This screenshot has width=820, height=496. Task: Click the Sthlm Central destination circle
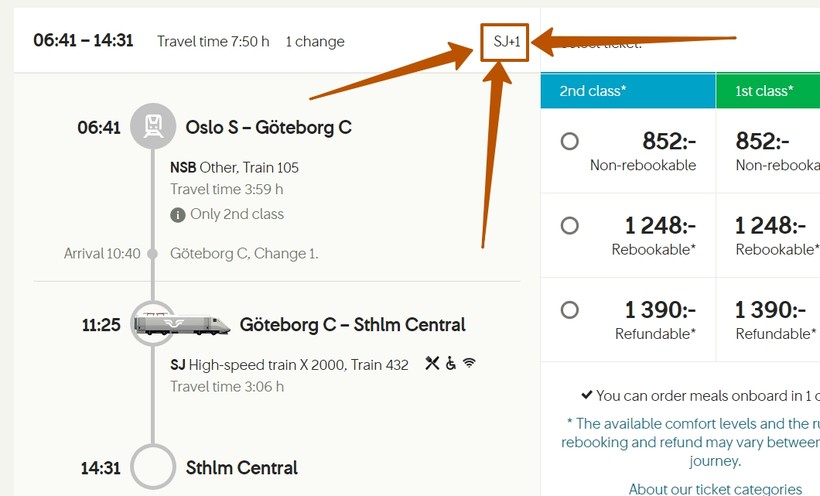coord(152,467)
